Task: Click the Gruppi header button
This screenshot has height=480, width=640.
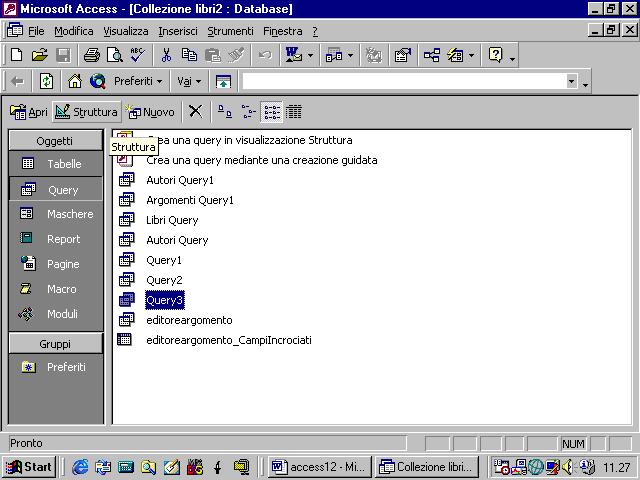Action: 56,344
